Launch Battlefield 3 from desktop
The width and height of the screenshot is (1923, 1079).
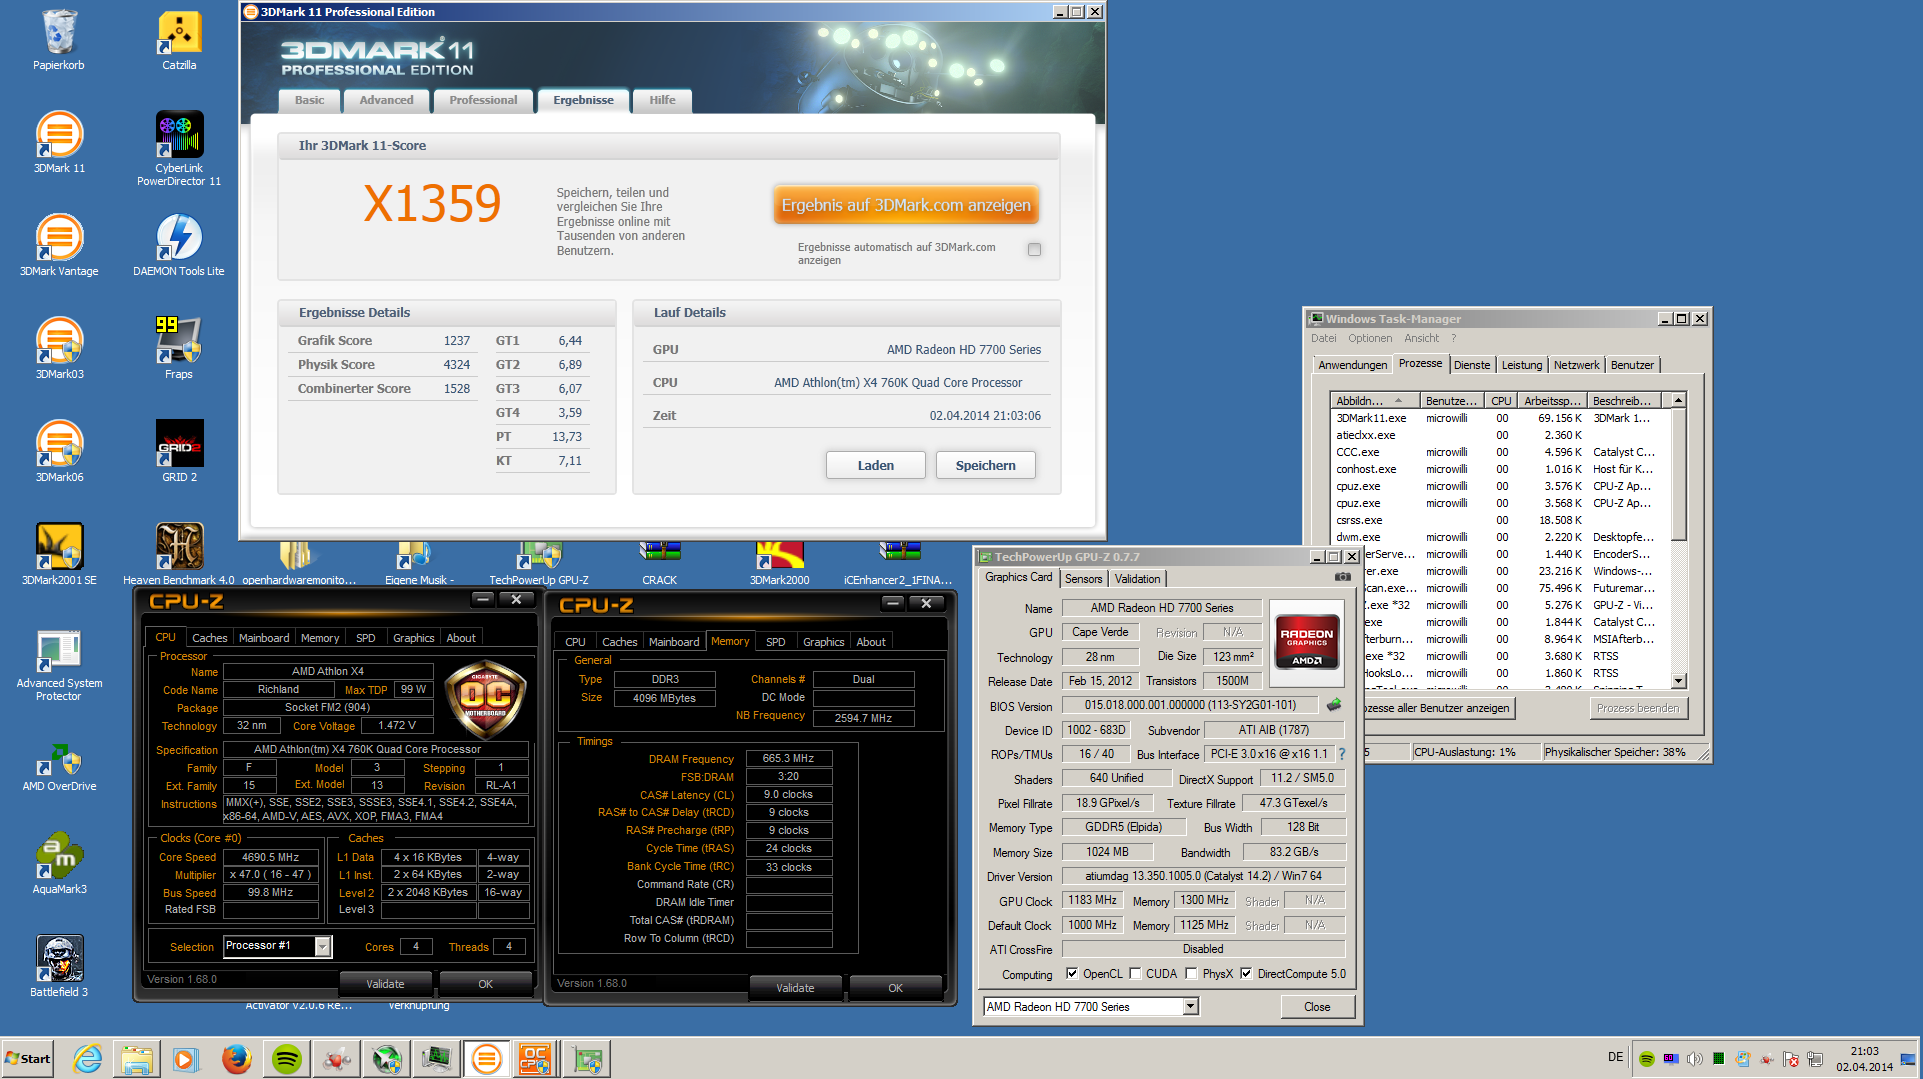pyautogui.click(x=59, y=967)
